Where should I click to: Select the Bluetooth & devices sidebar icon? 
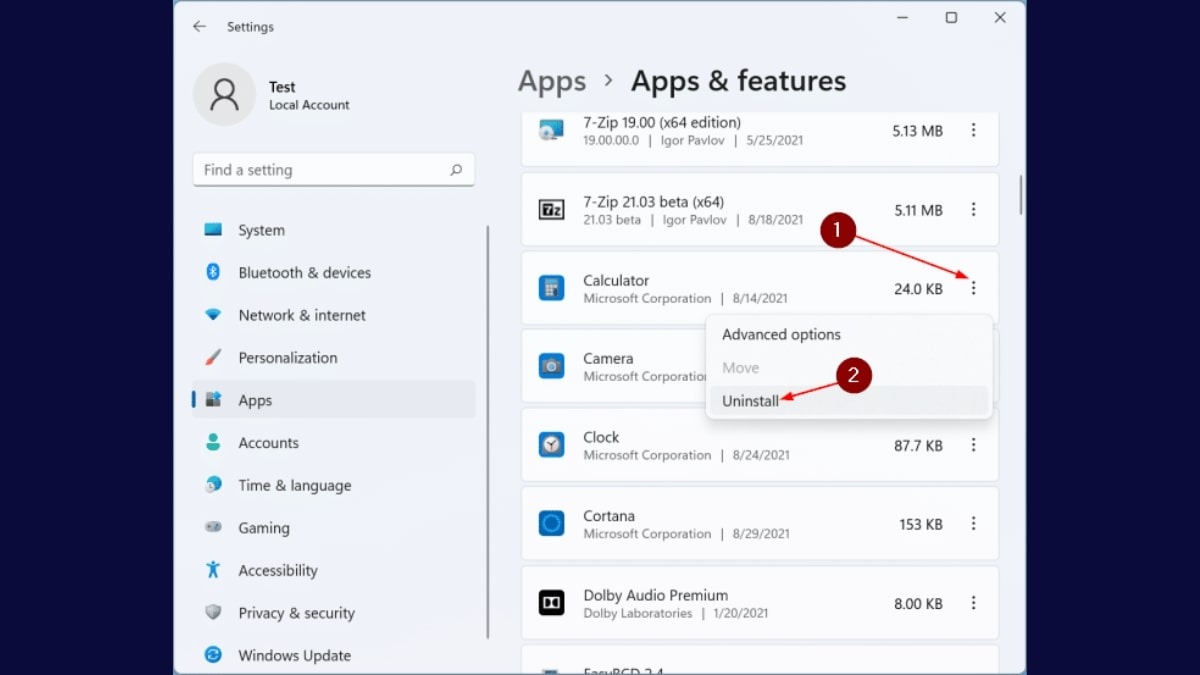[x=213, y=272]
